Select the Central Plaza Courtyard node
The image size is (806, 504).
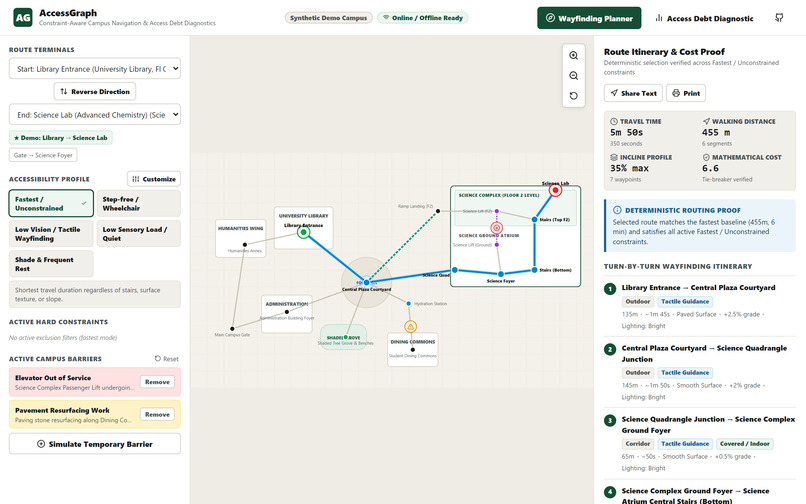tap(367, 282)
